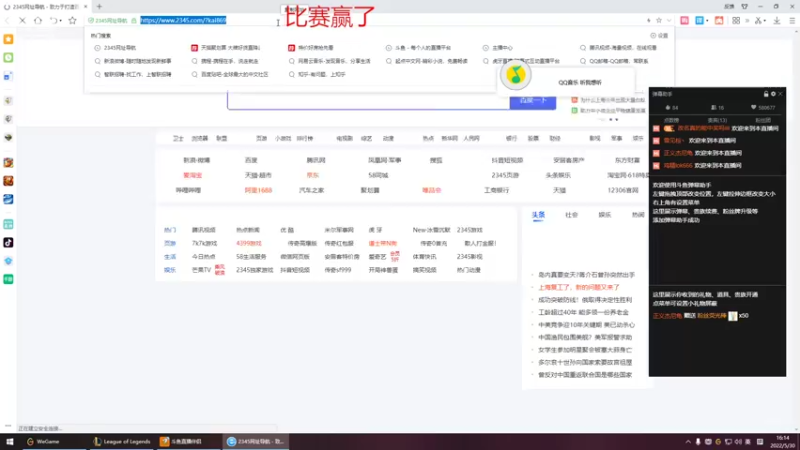The width and height of the screenshot is (800, 450).
Task: Open the 阿里1688 link
Action: (x=258, y=190)
